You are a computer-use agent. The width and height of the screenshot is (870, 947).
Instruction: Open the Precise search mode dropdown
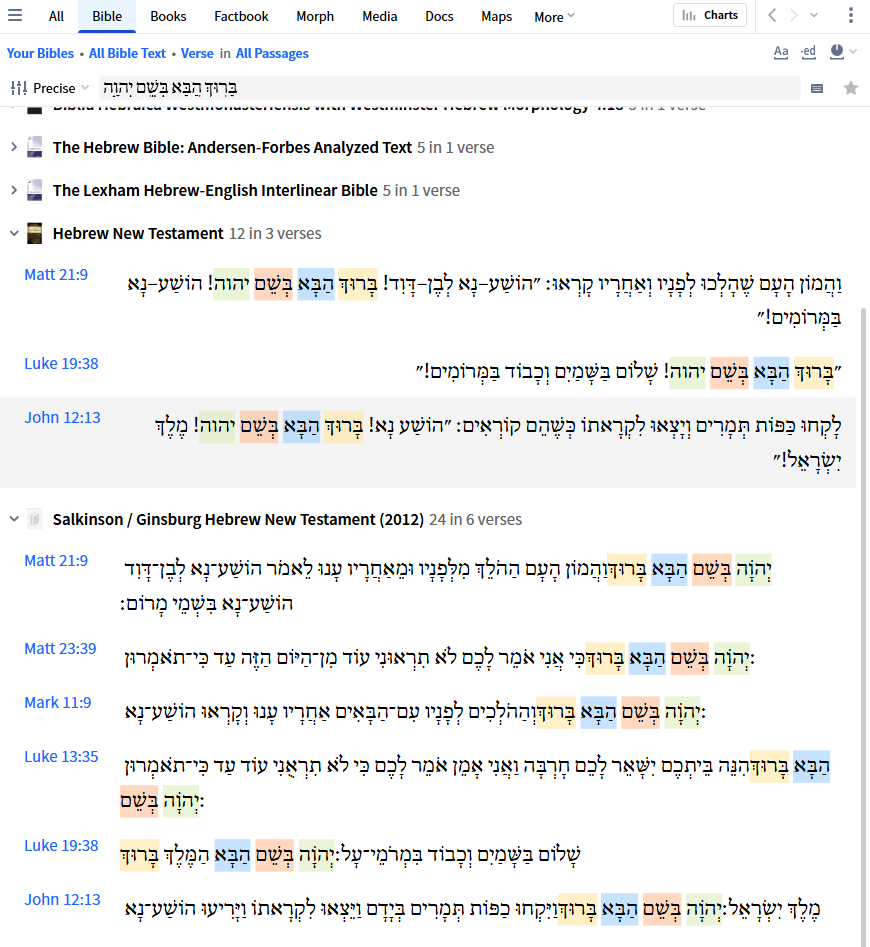pyautogui.click(x=62, y=88)
